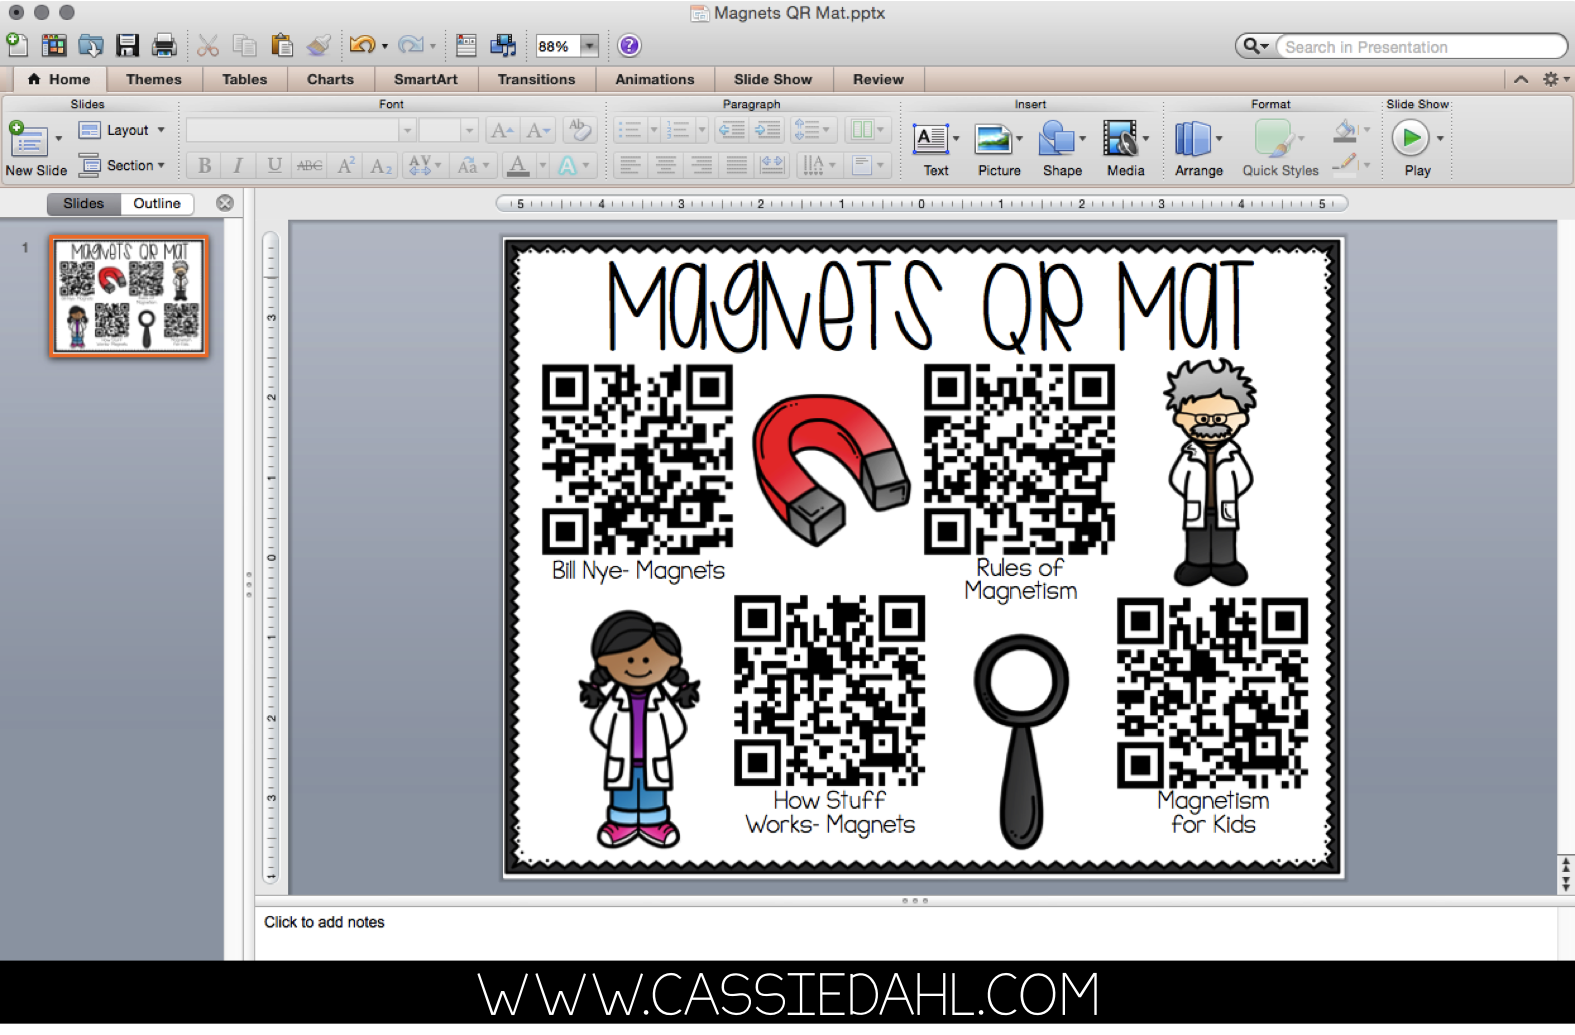Open the Layout dropdown

[x=121, y=130]
